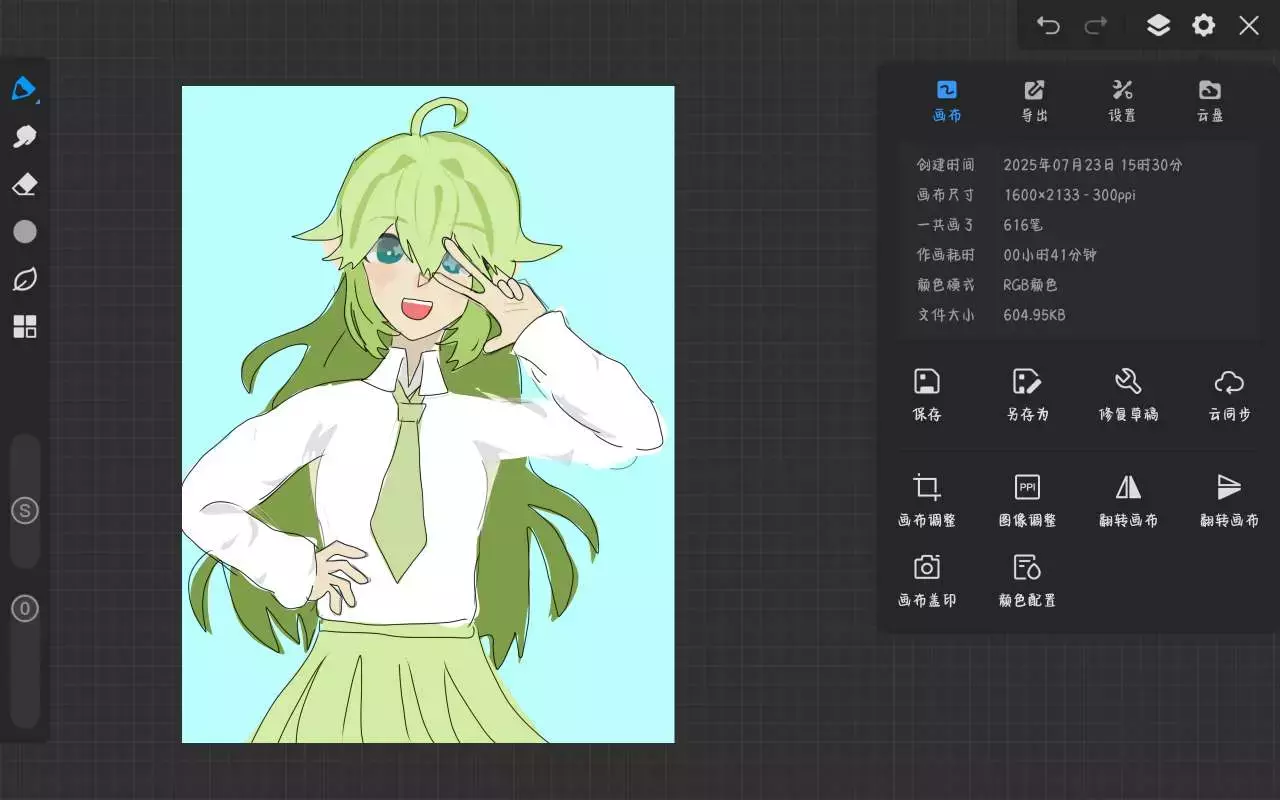
Task: Open the four-square grid tool icon
Action: (x=24, y=327)
